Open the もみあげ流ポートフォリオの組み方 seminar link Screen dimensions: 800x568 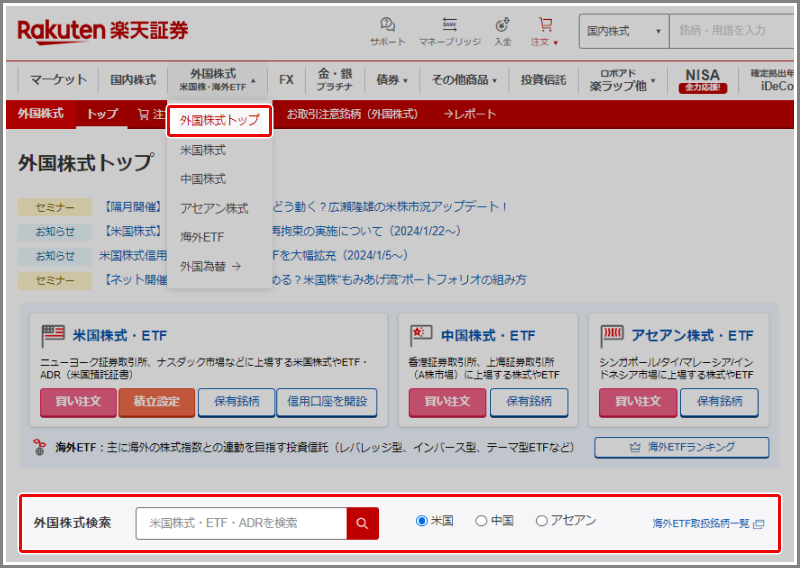(x=398, y=280)
